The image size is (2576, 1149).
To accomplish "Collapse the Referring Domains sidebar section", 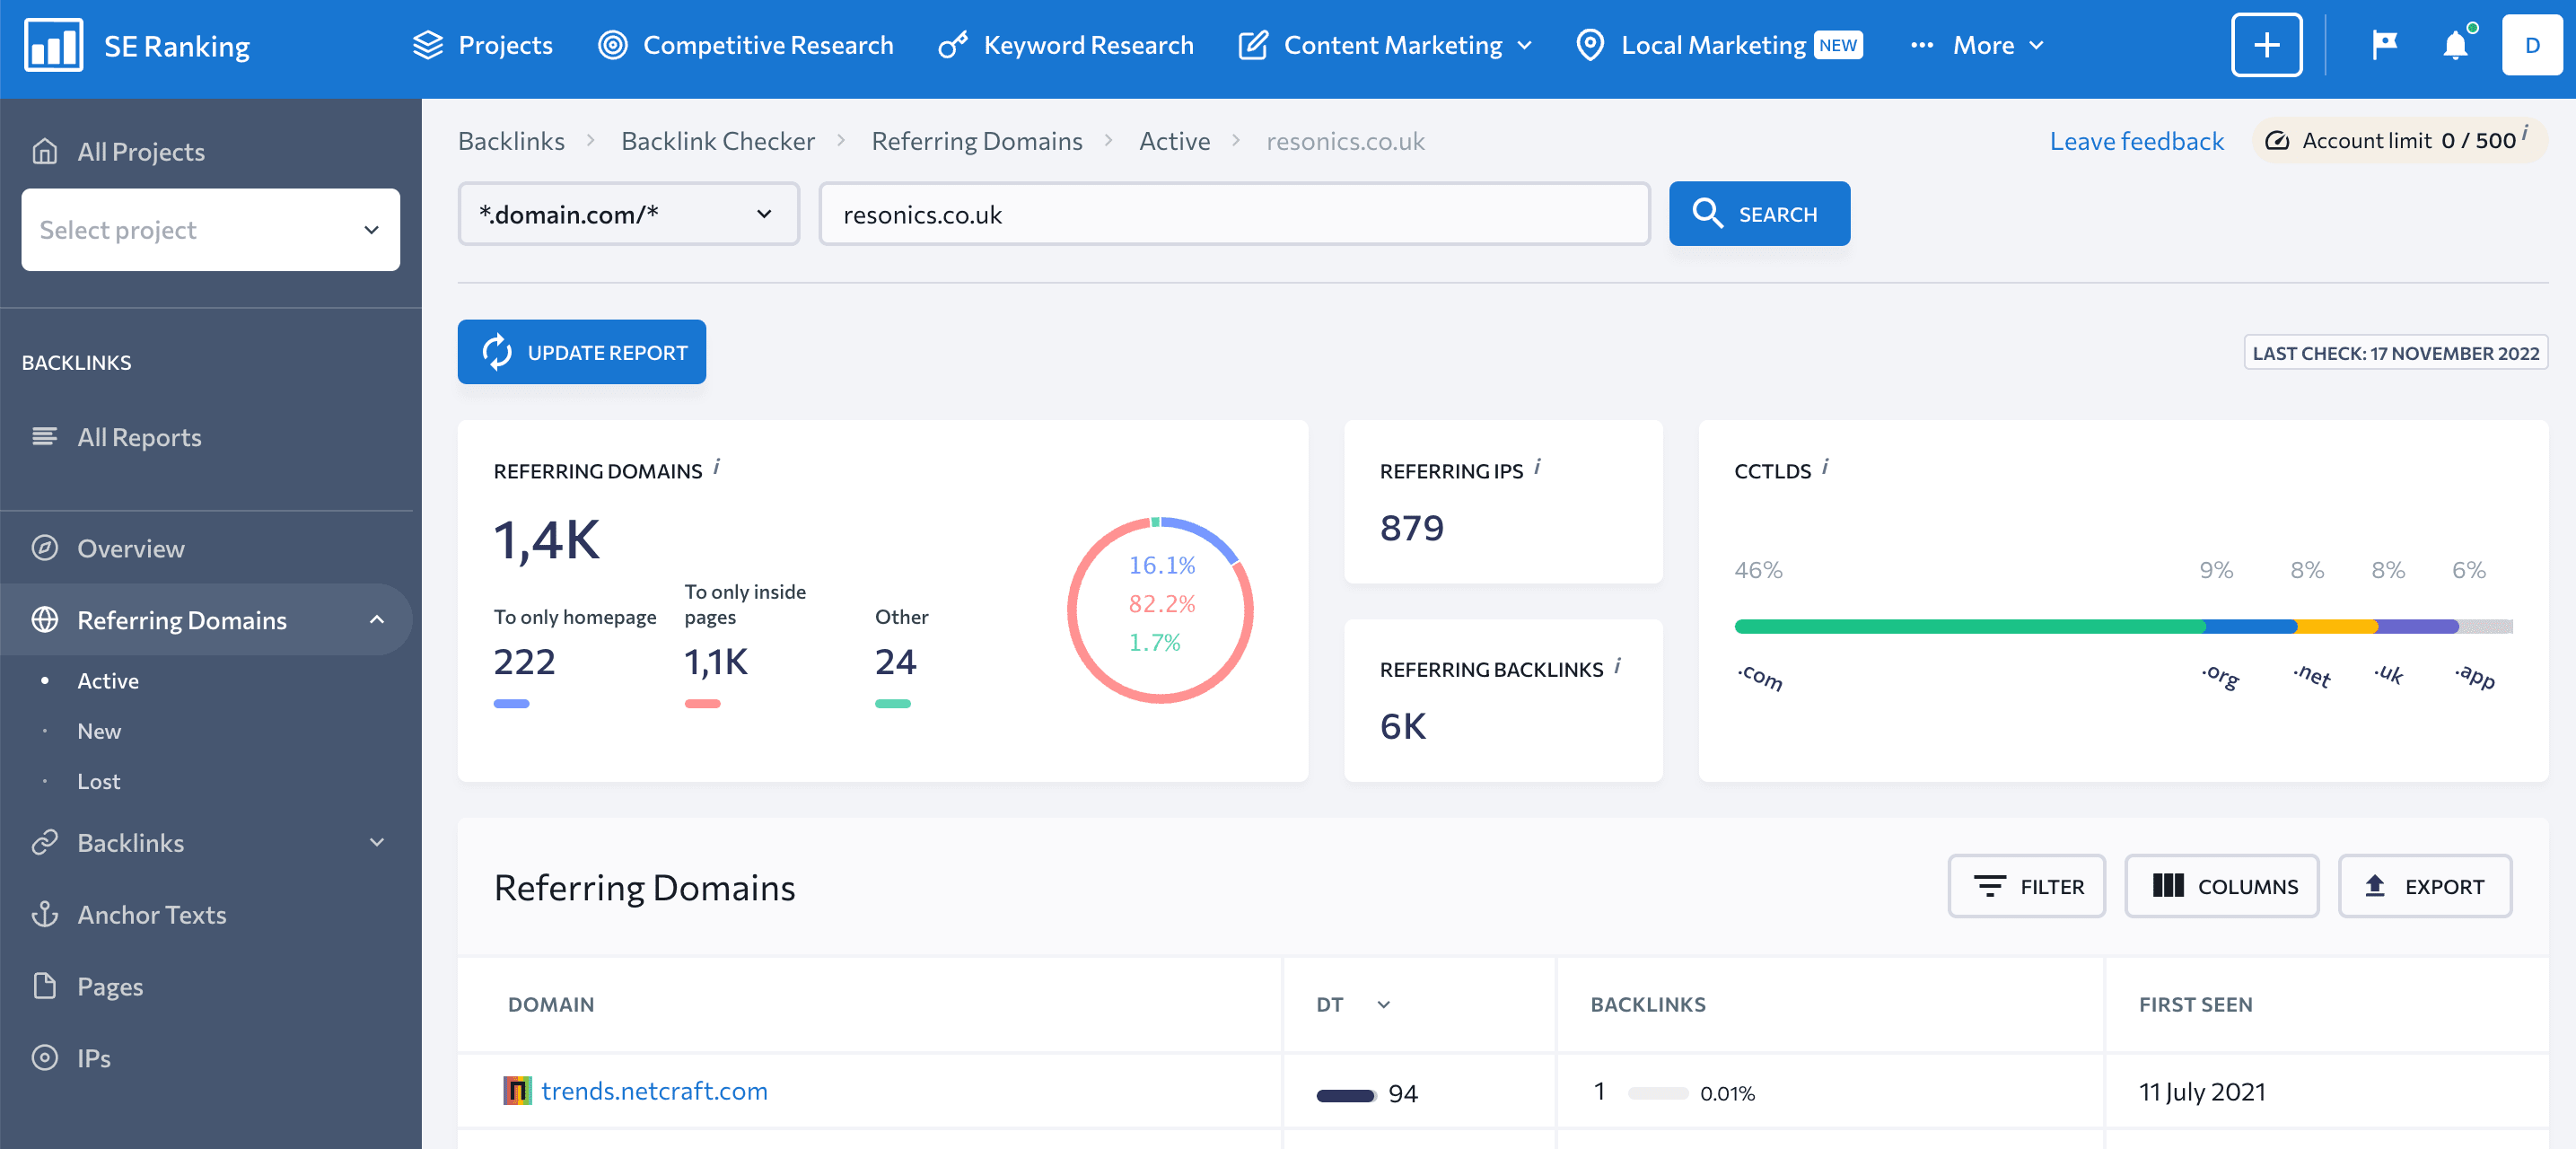I will pos(377,620).
